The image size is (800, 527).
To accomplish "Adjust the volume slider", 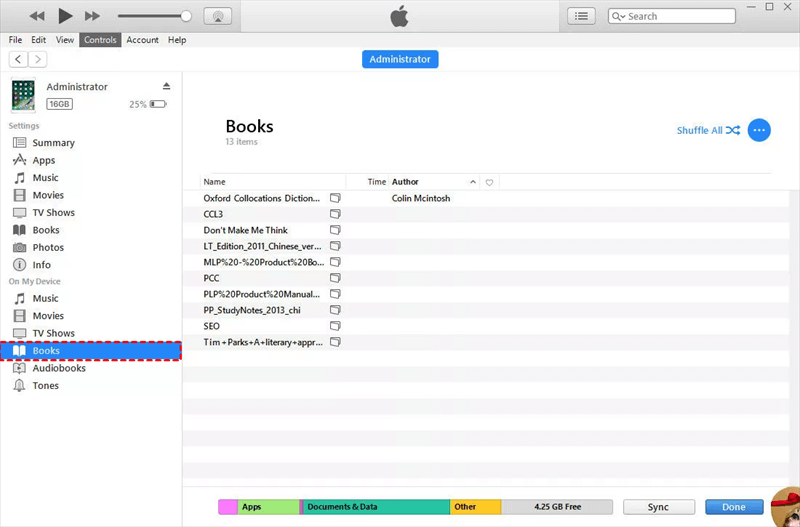I will 186,16.
